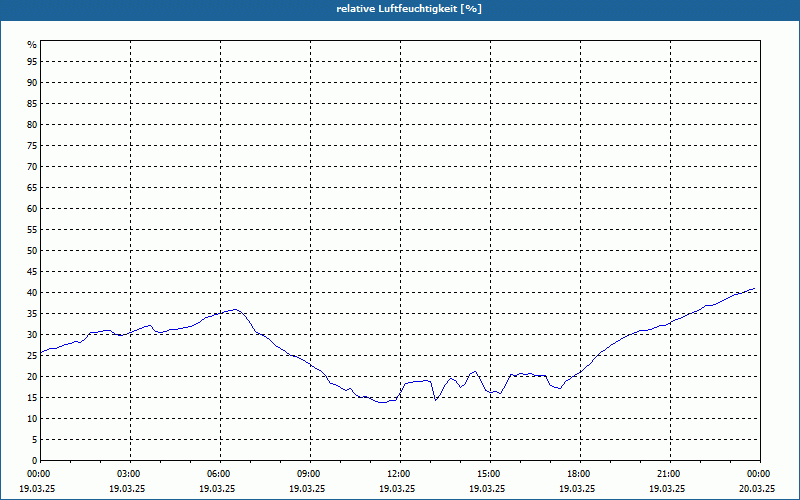
Task: Select the 90 y-axis label
Action: pos(32,83)
